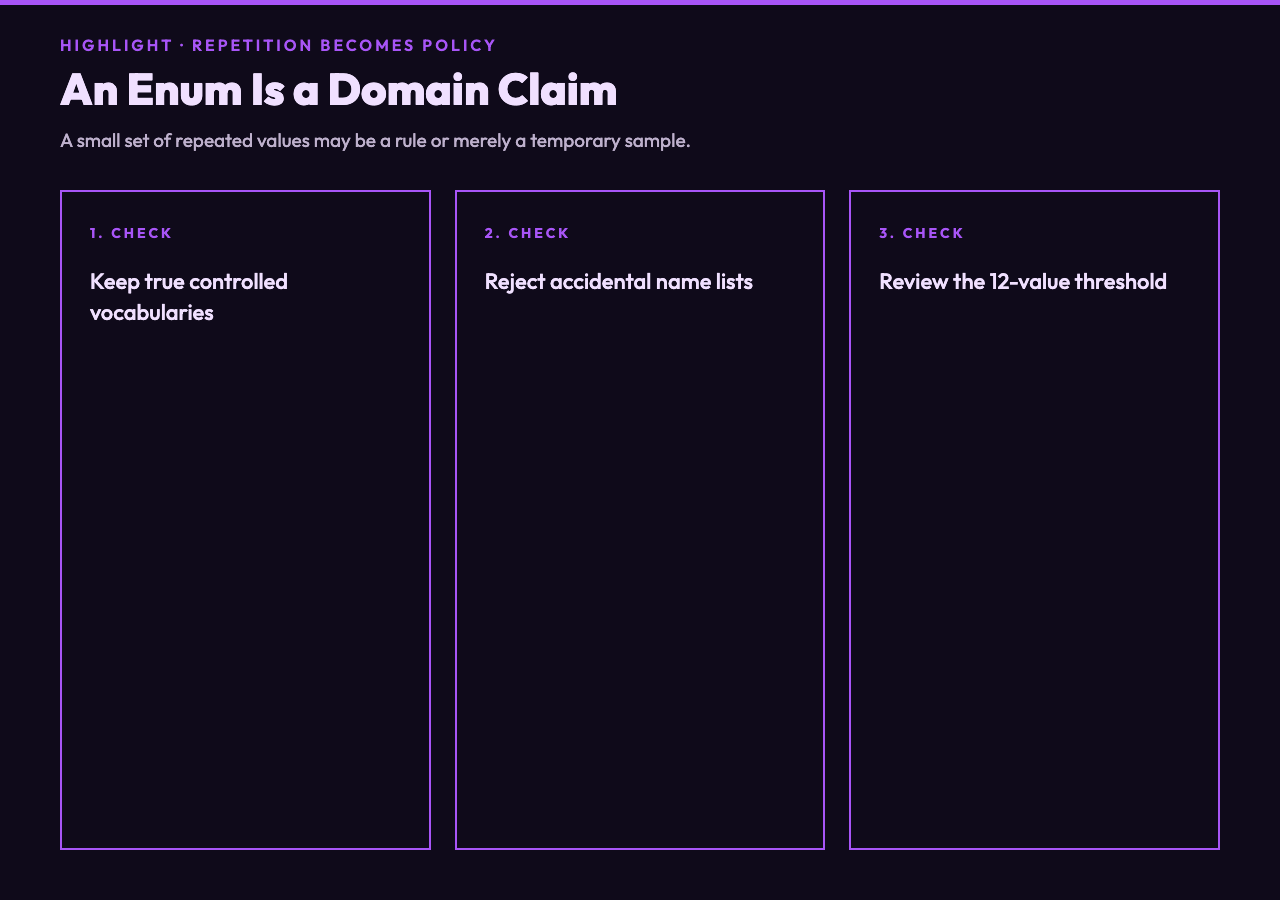Viewport: 1280px width, 900px height.
Task: Select 'Reject accidental name lists' text
Action: (618, 281)
